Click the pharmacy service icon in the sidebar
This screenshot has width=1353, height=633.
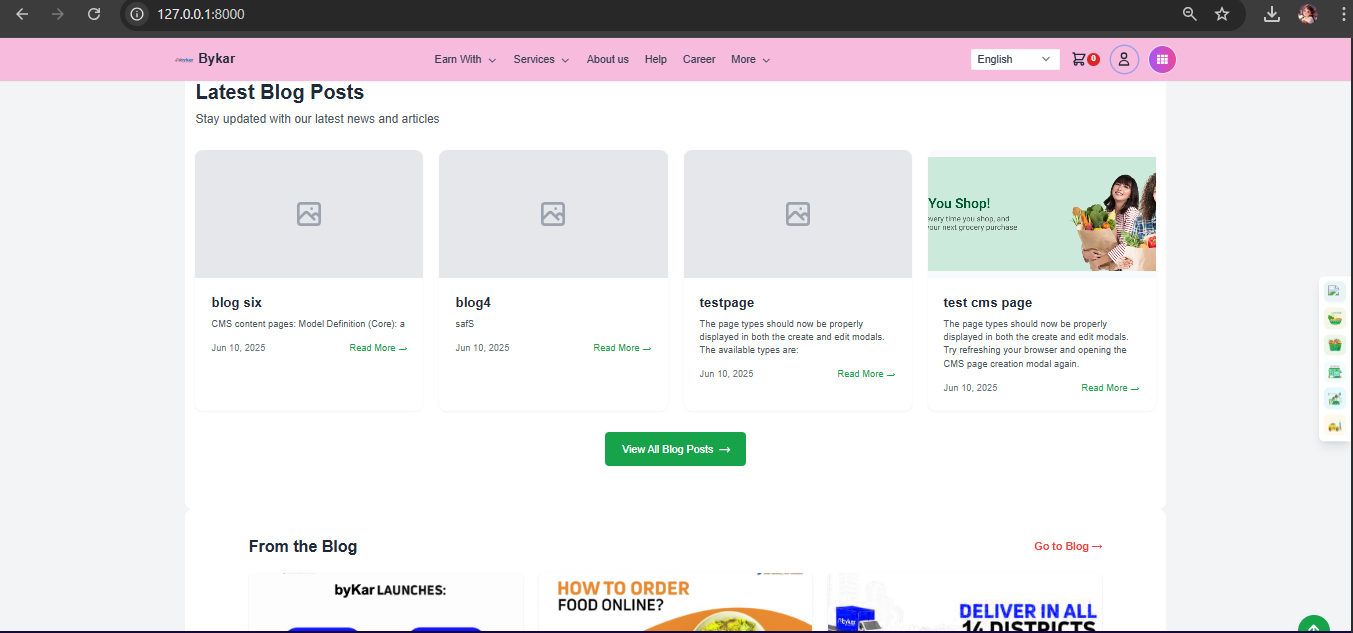[1334, 398]
